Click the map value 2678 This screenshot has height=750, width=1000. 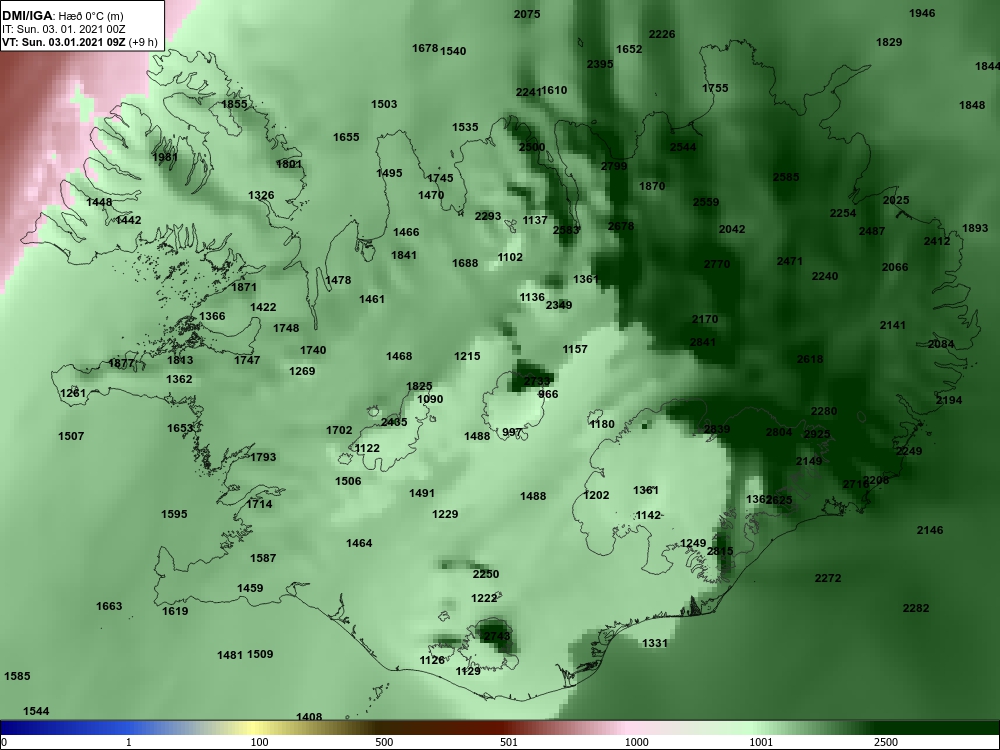621,226
